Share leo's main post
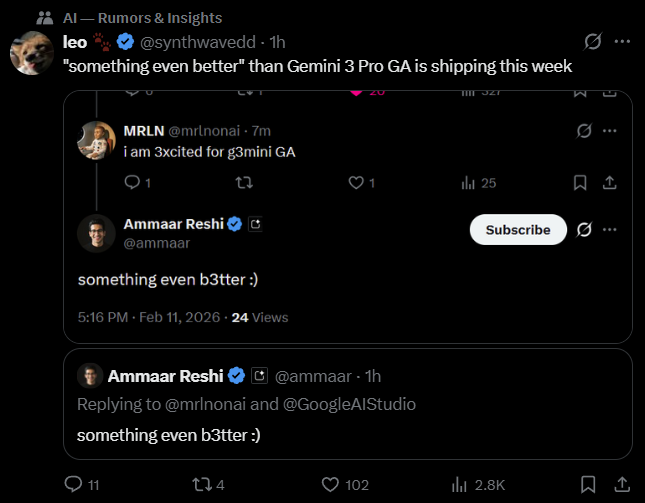This screenshot has width=645, height=503. [x=621, y=484]
